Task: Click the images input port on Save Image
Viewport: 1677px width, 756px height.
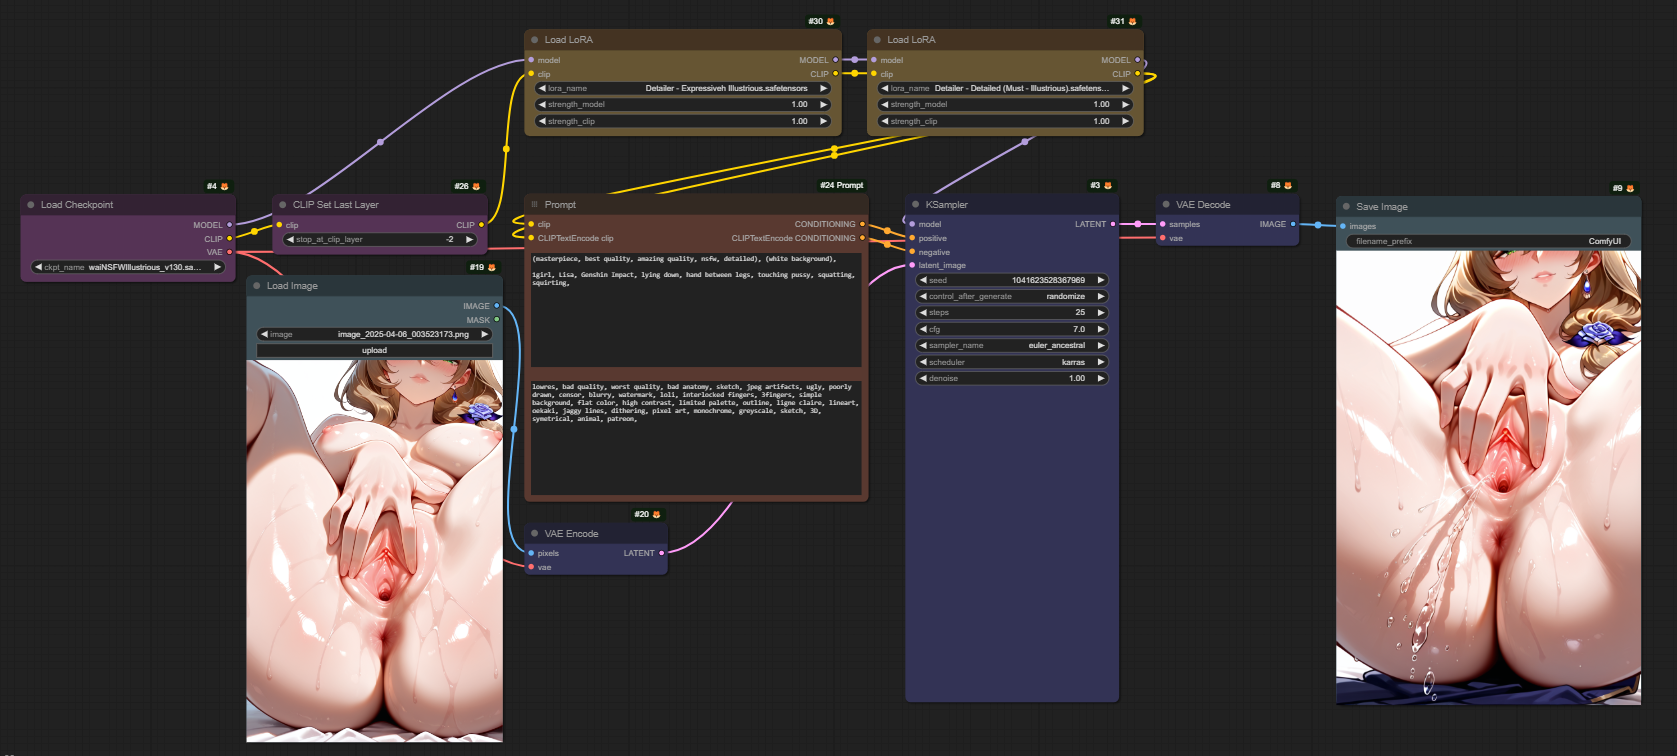Action: click(1342, 226)
